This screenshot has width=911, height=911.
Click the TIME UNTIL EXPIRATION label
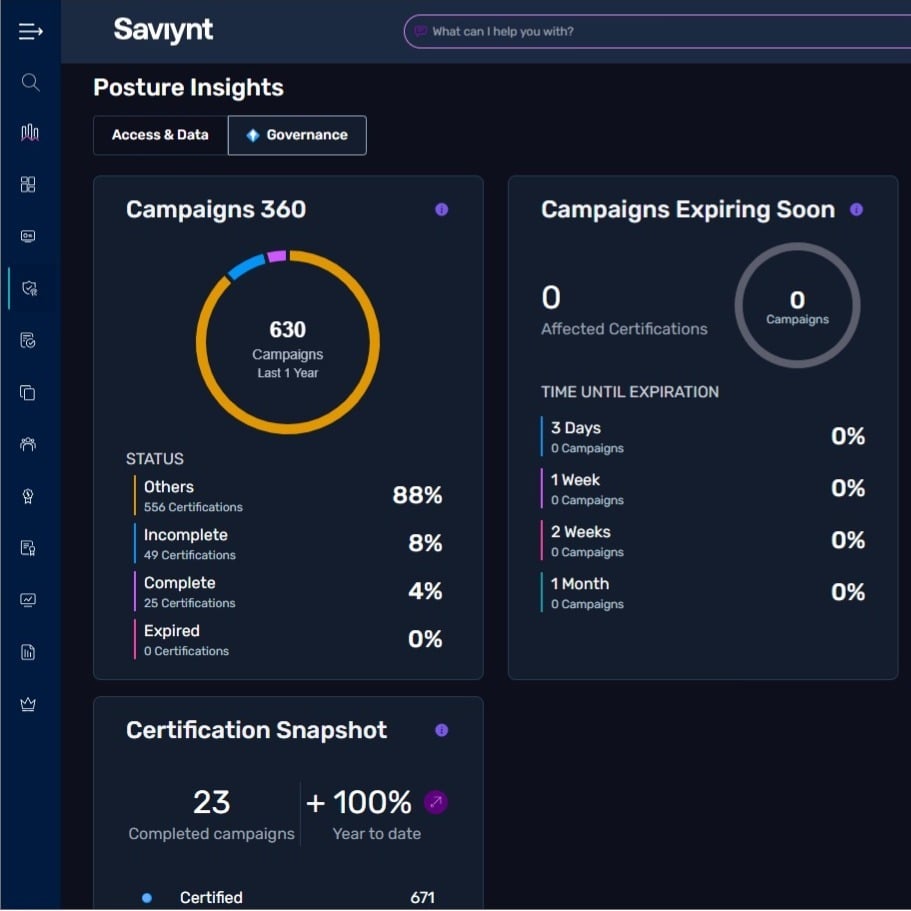pos(630,392)
